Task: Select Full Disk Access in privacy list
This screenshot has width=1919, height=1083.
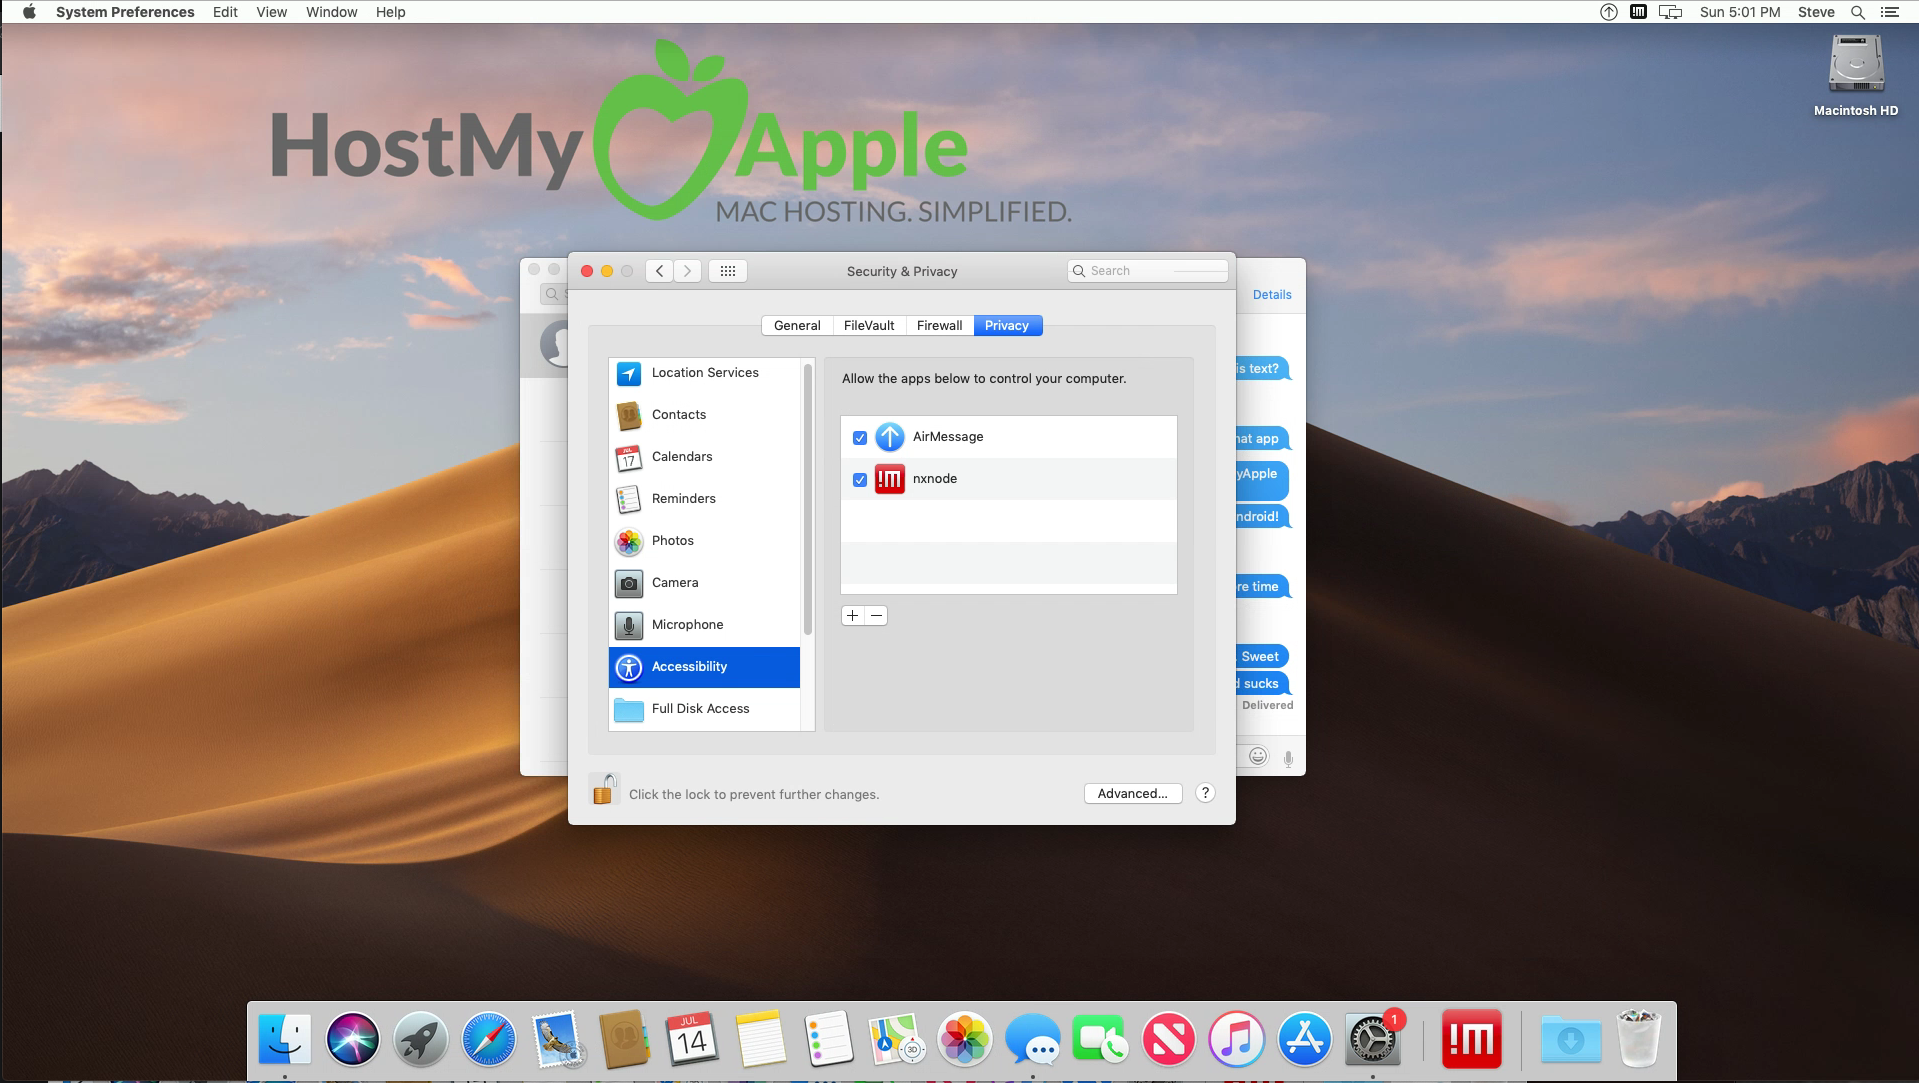Action: click(x=704, y=709)
